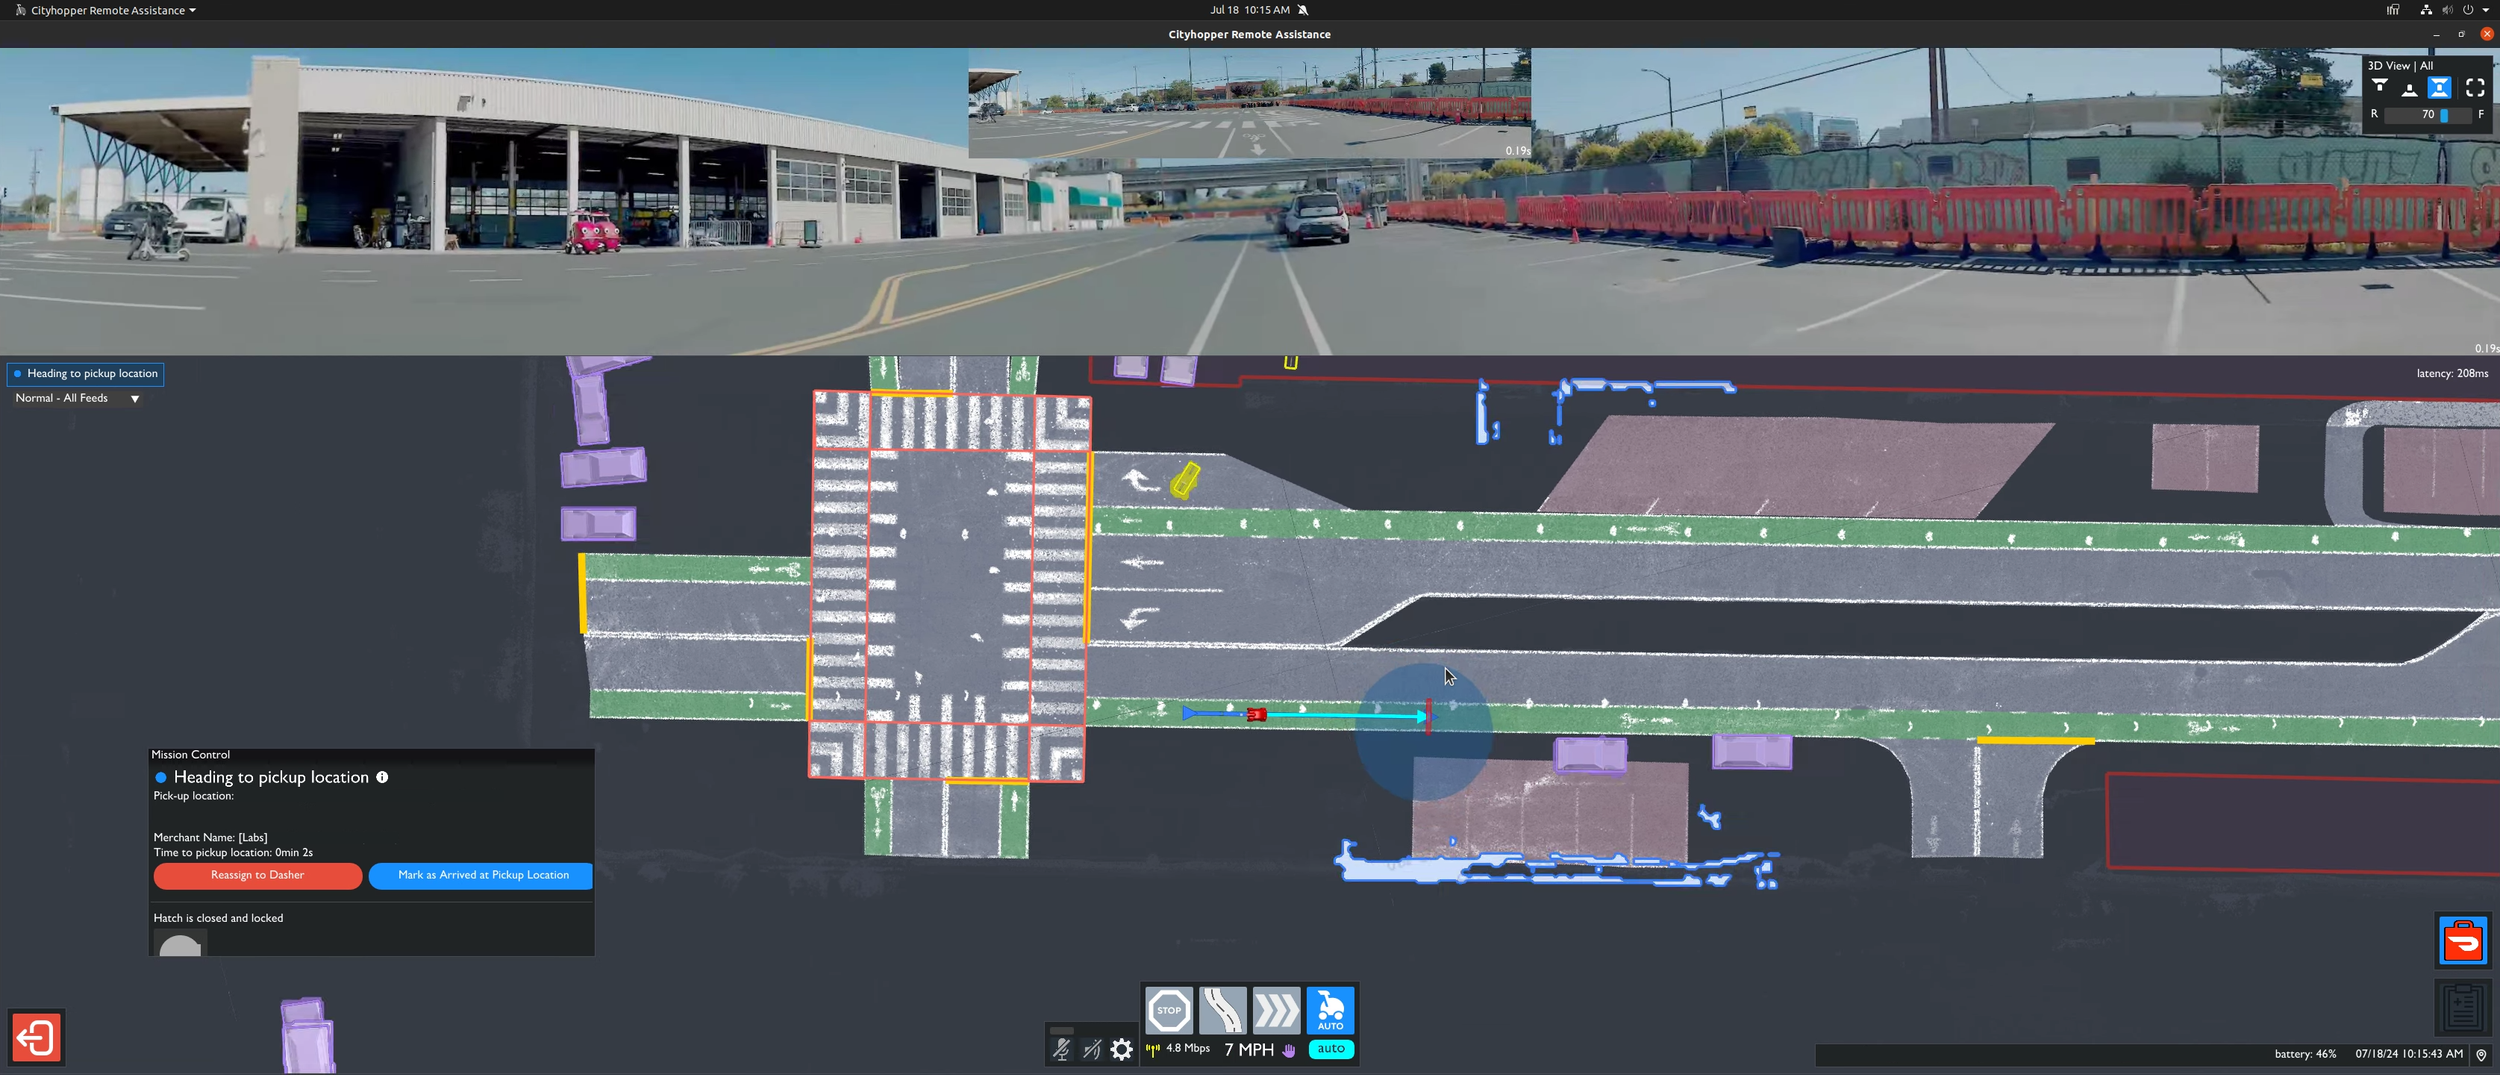Screen dimensions: 2500x1075
Task: Click the location pin in status bar
Action: pos(2481,1054)
